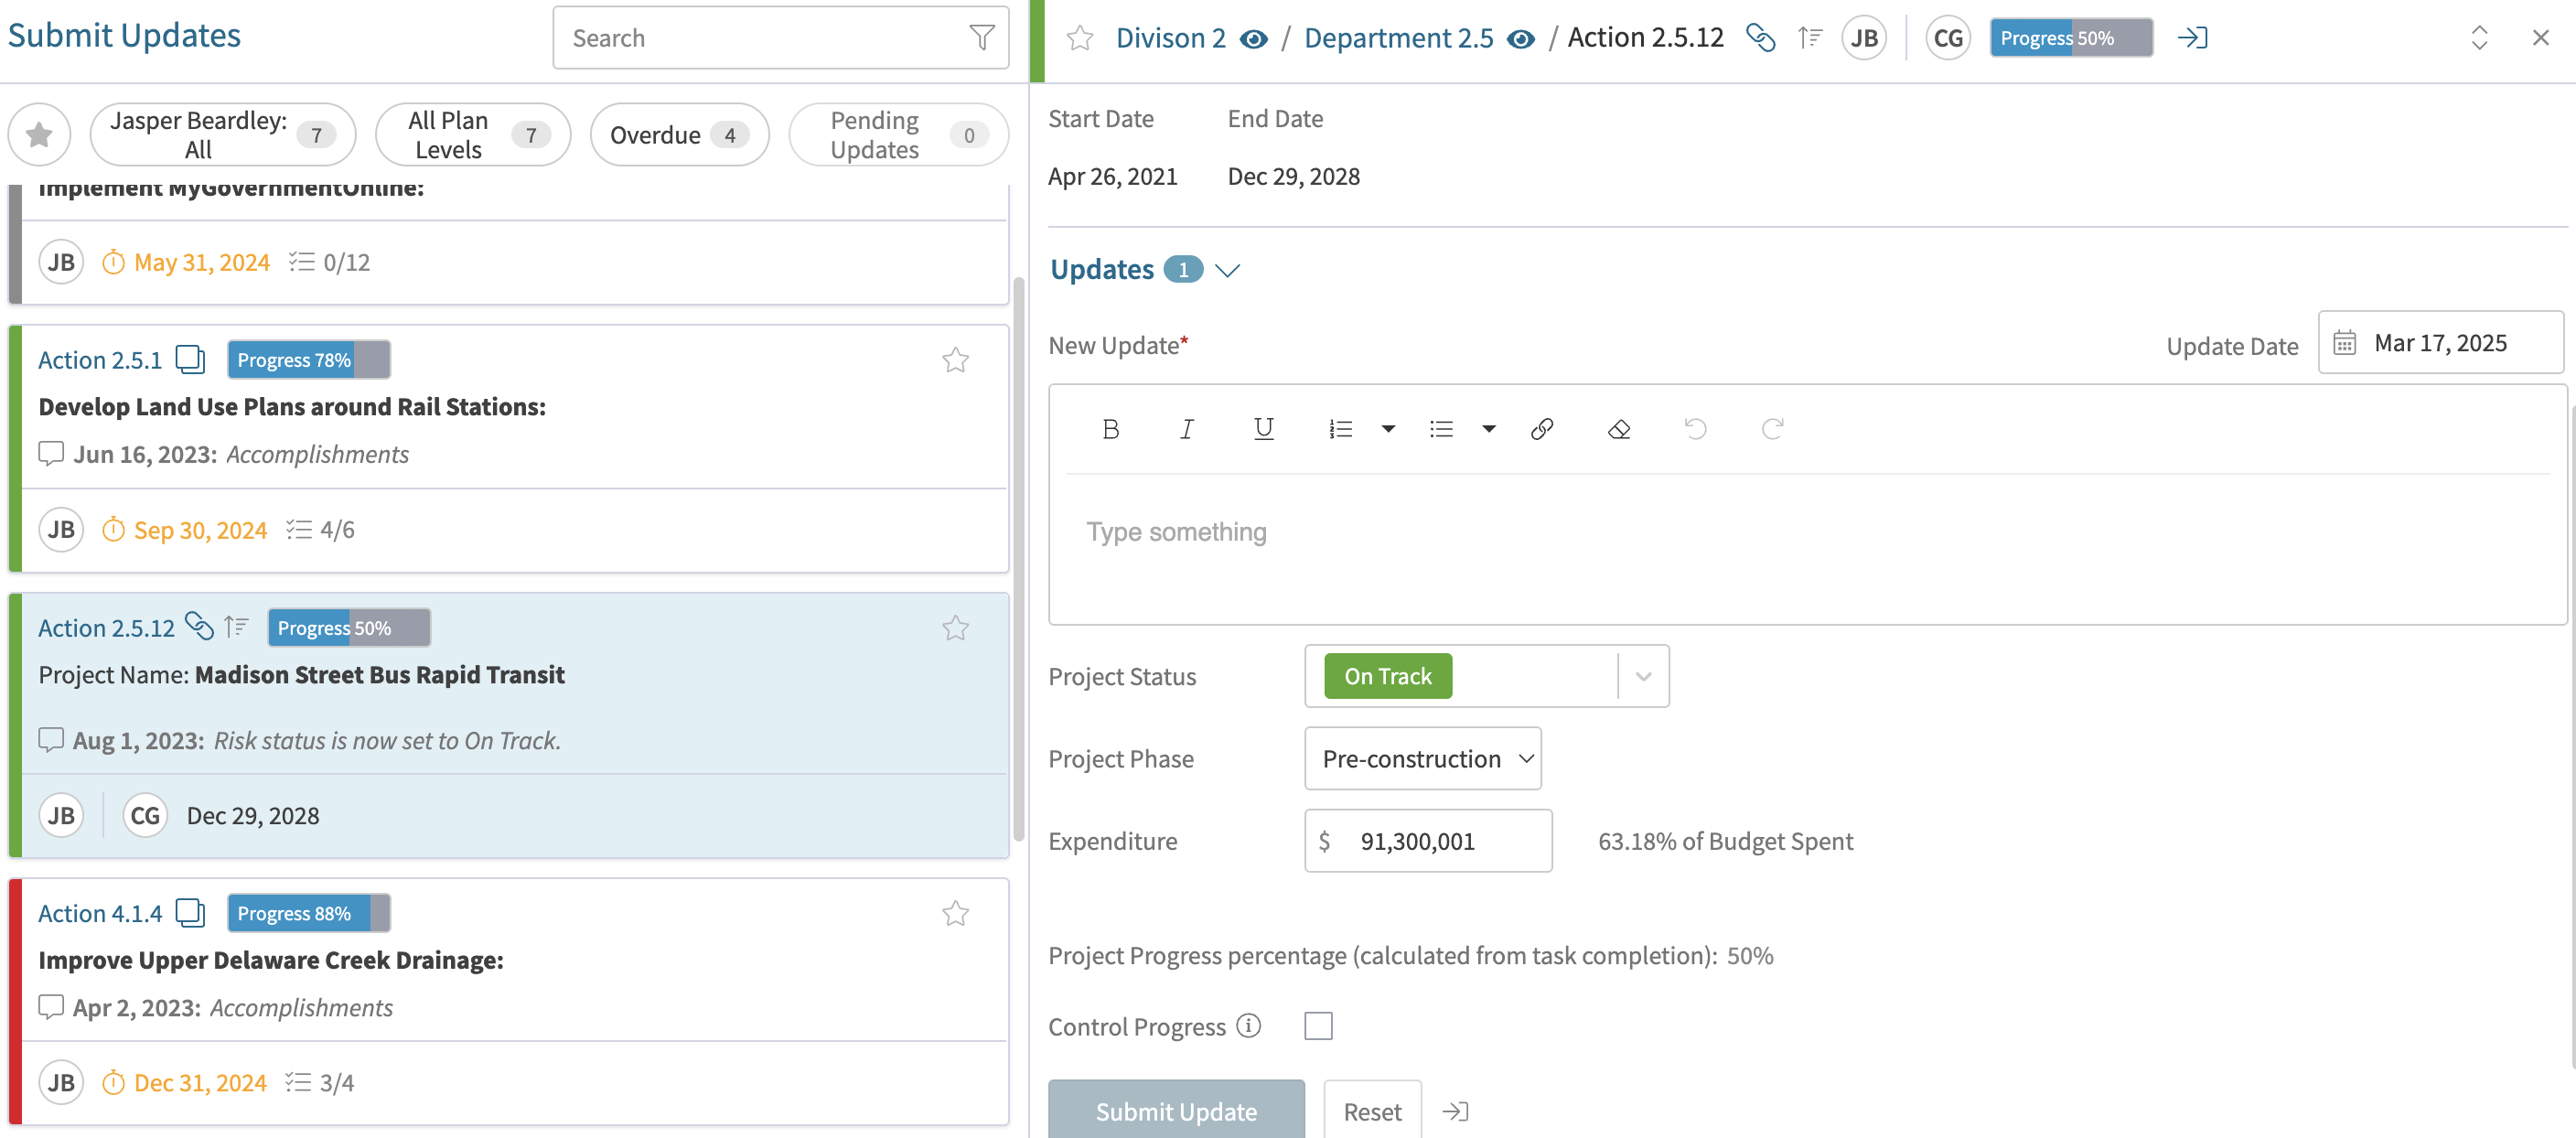Click the Submit Update button

pyautogui.click(x=1176, y=1110)
